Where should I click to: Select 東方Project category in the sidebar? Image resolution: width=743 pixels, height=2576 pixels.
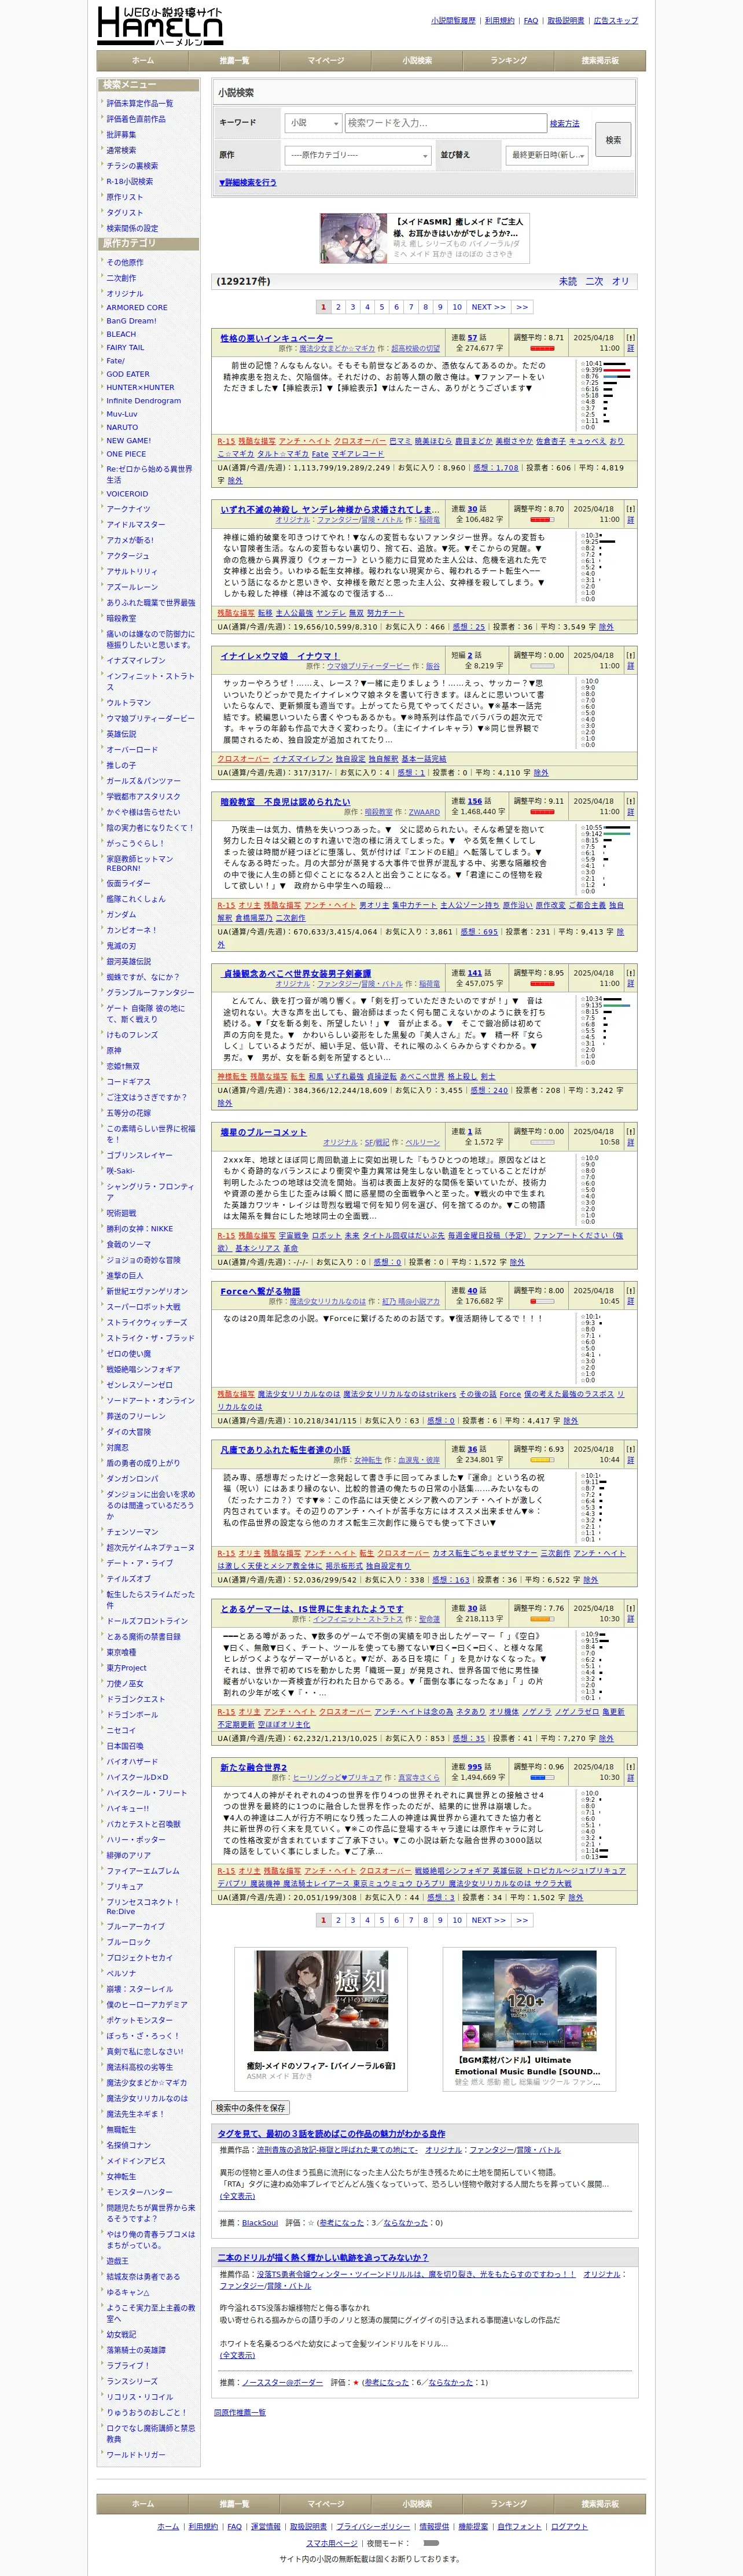pos(127,1668)
